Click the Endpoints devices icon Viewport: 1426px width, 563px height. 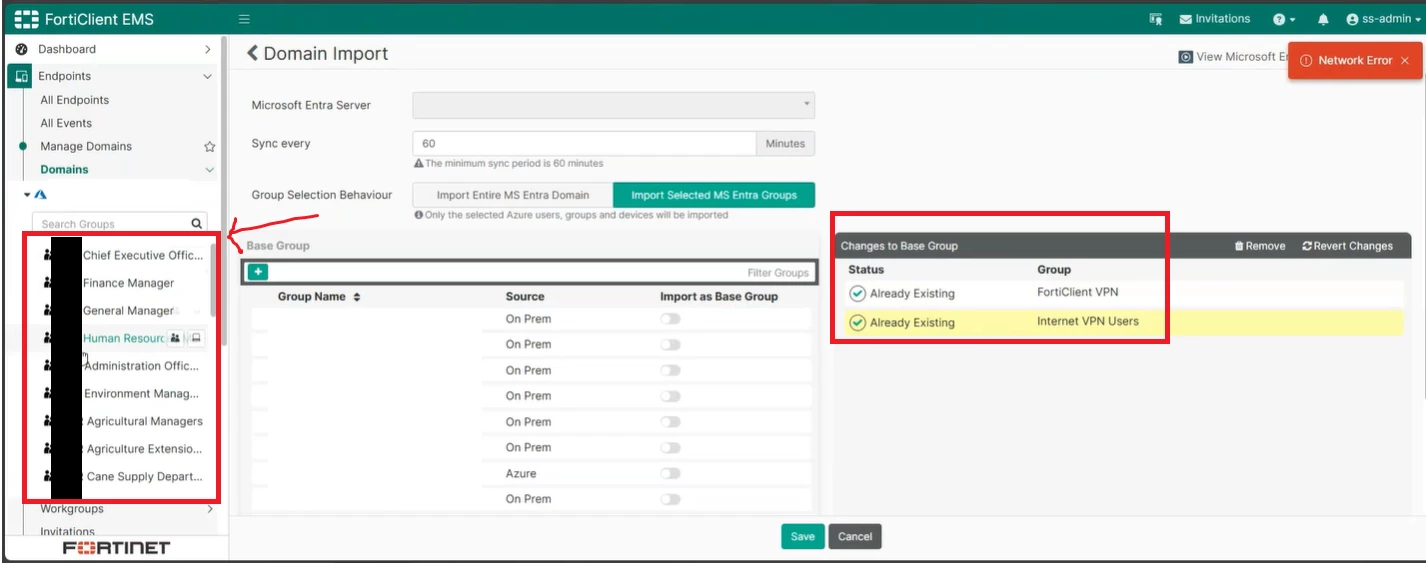click(22, 76)
